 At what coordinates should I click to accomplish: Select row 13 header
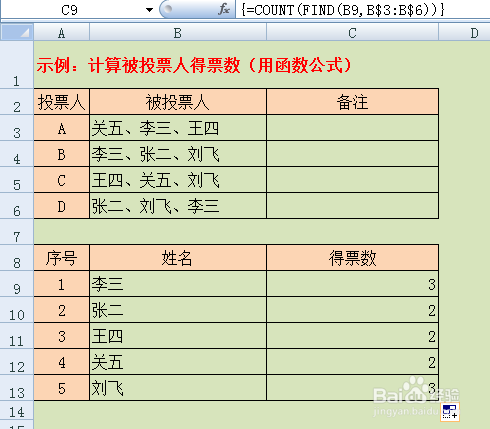click(17, 388)
